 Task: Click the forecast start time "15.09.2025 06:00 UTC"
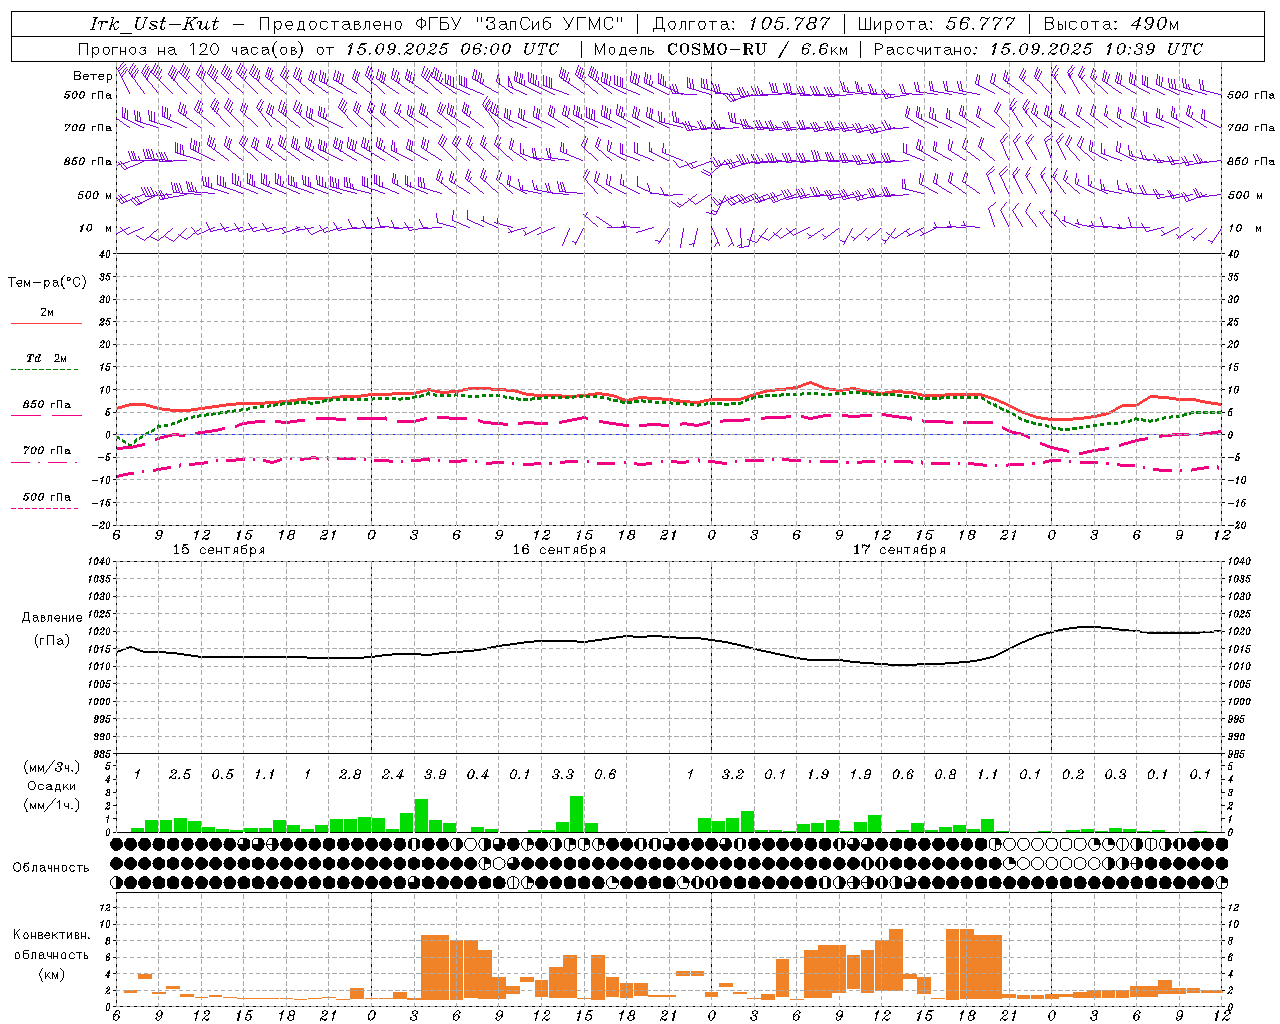tap(452, 48)
